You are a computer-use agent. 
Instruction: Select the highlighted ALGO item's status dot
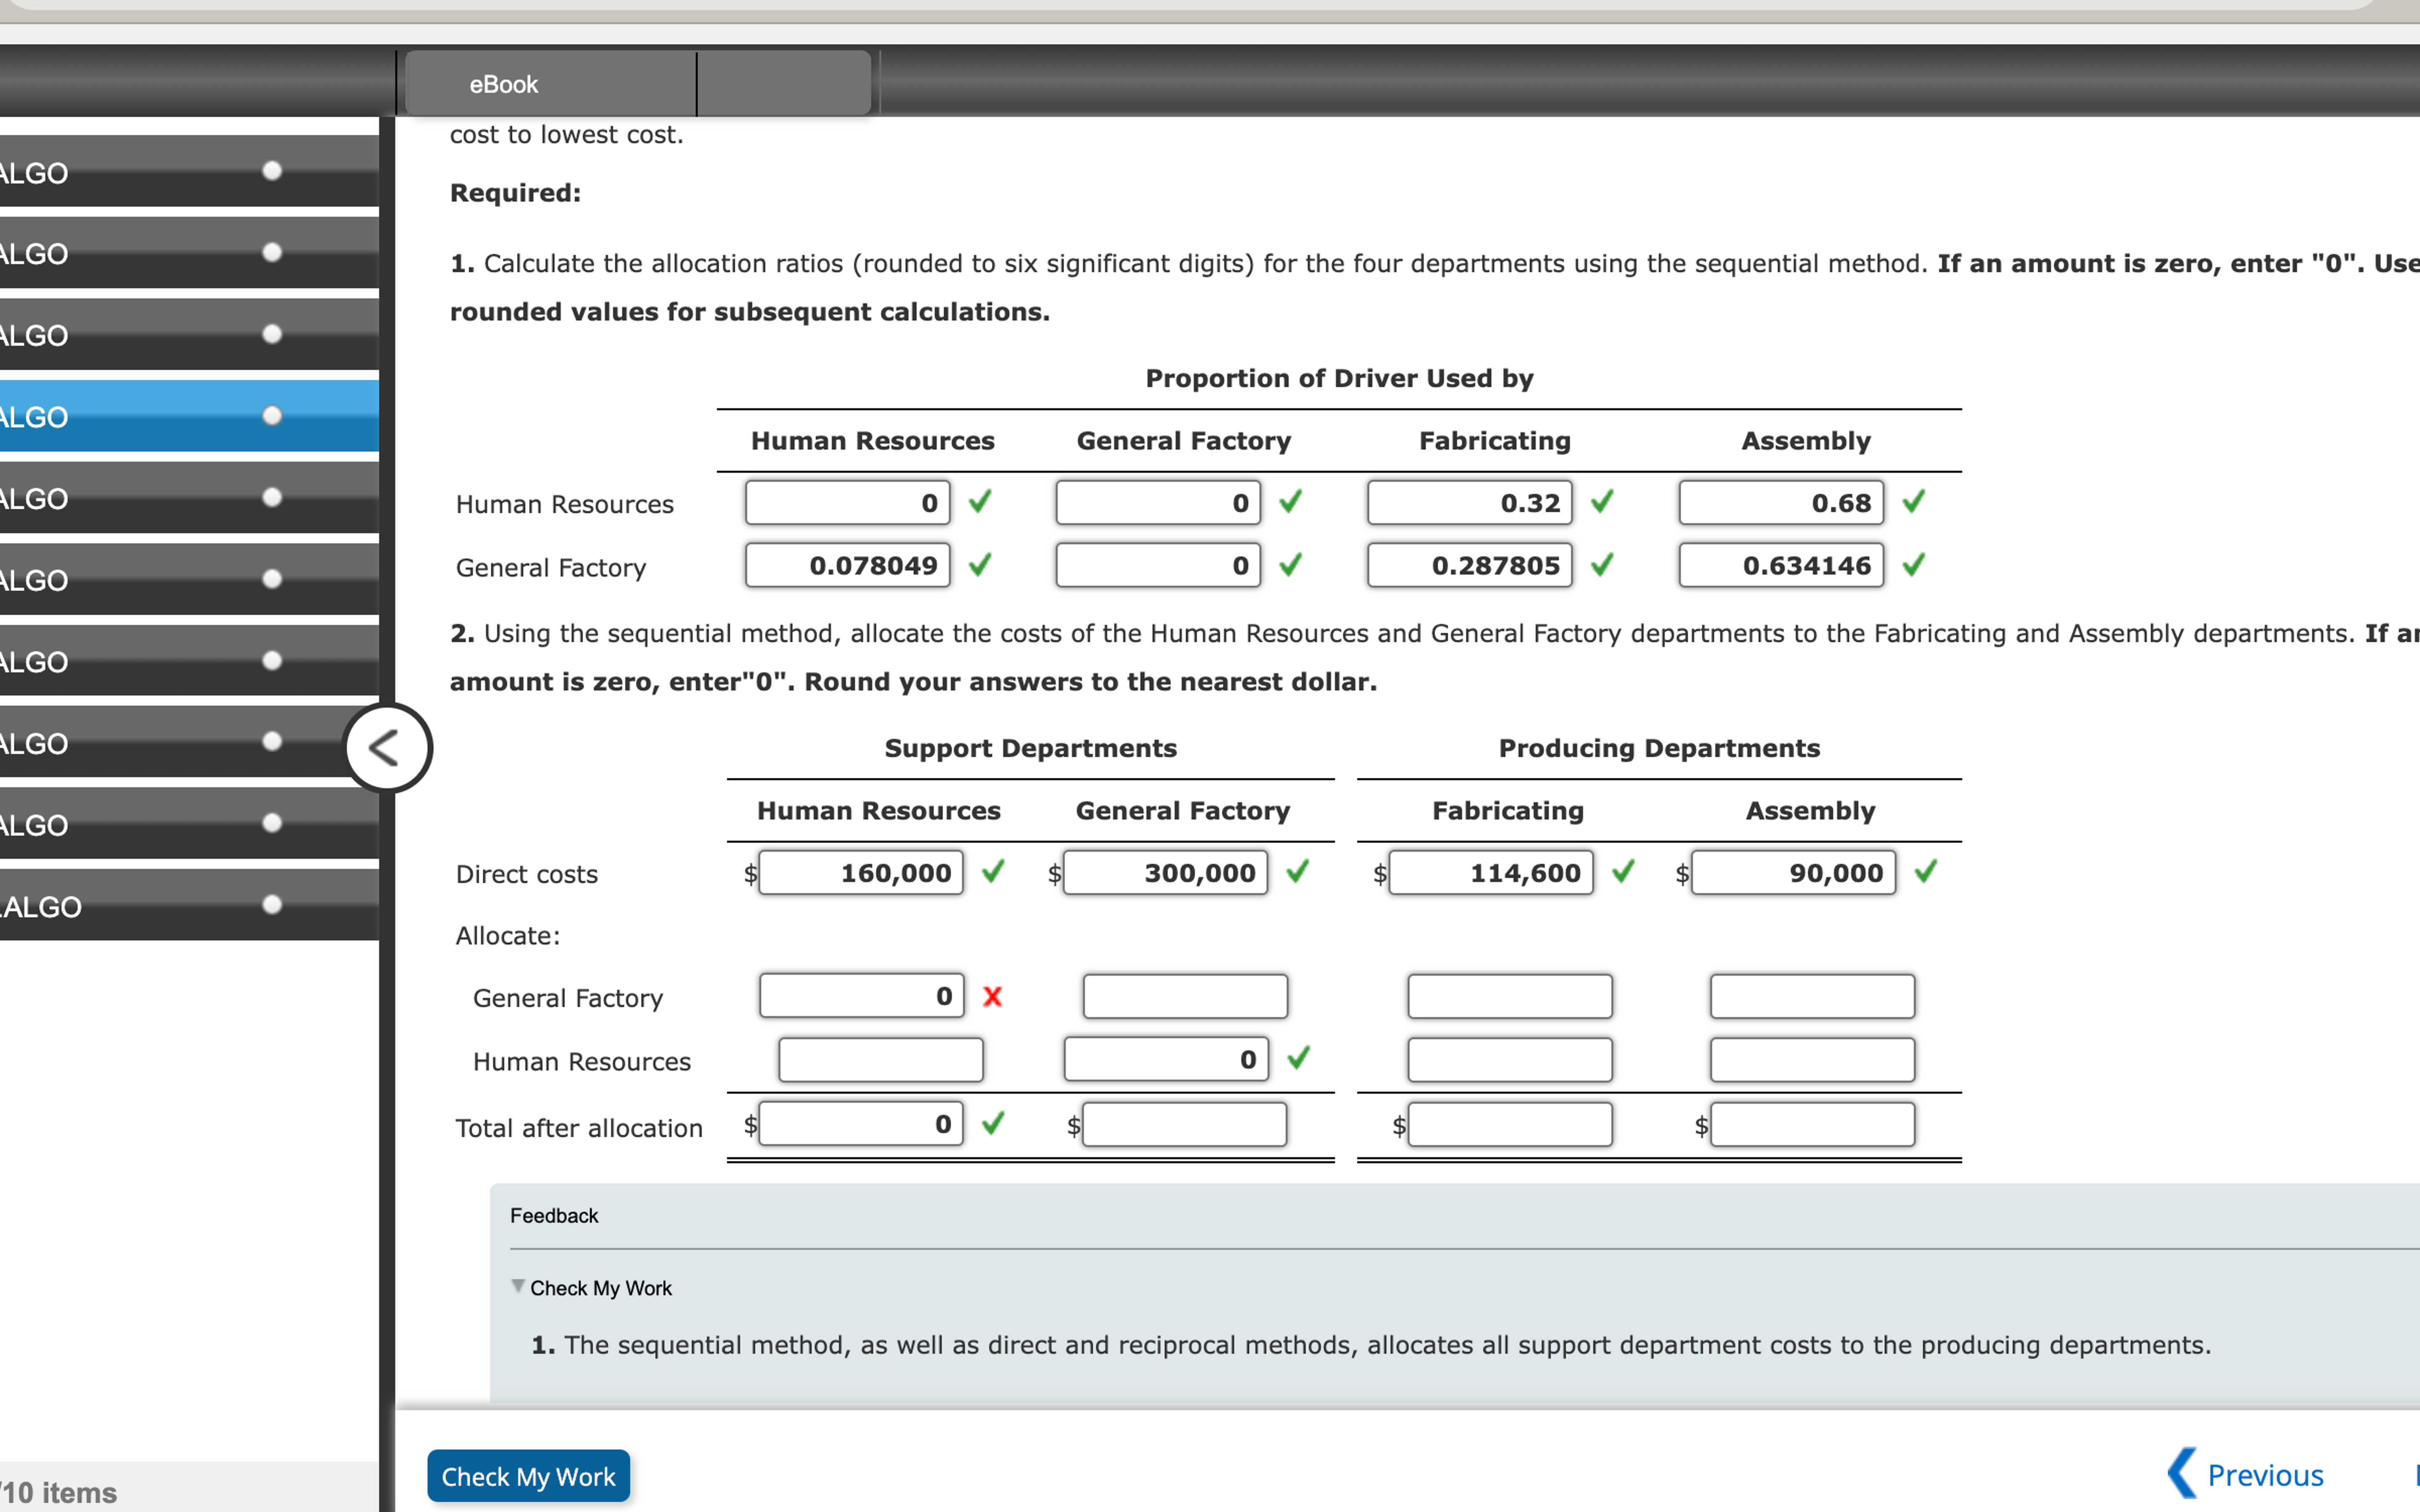tap(272, 416)
